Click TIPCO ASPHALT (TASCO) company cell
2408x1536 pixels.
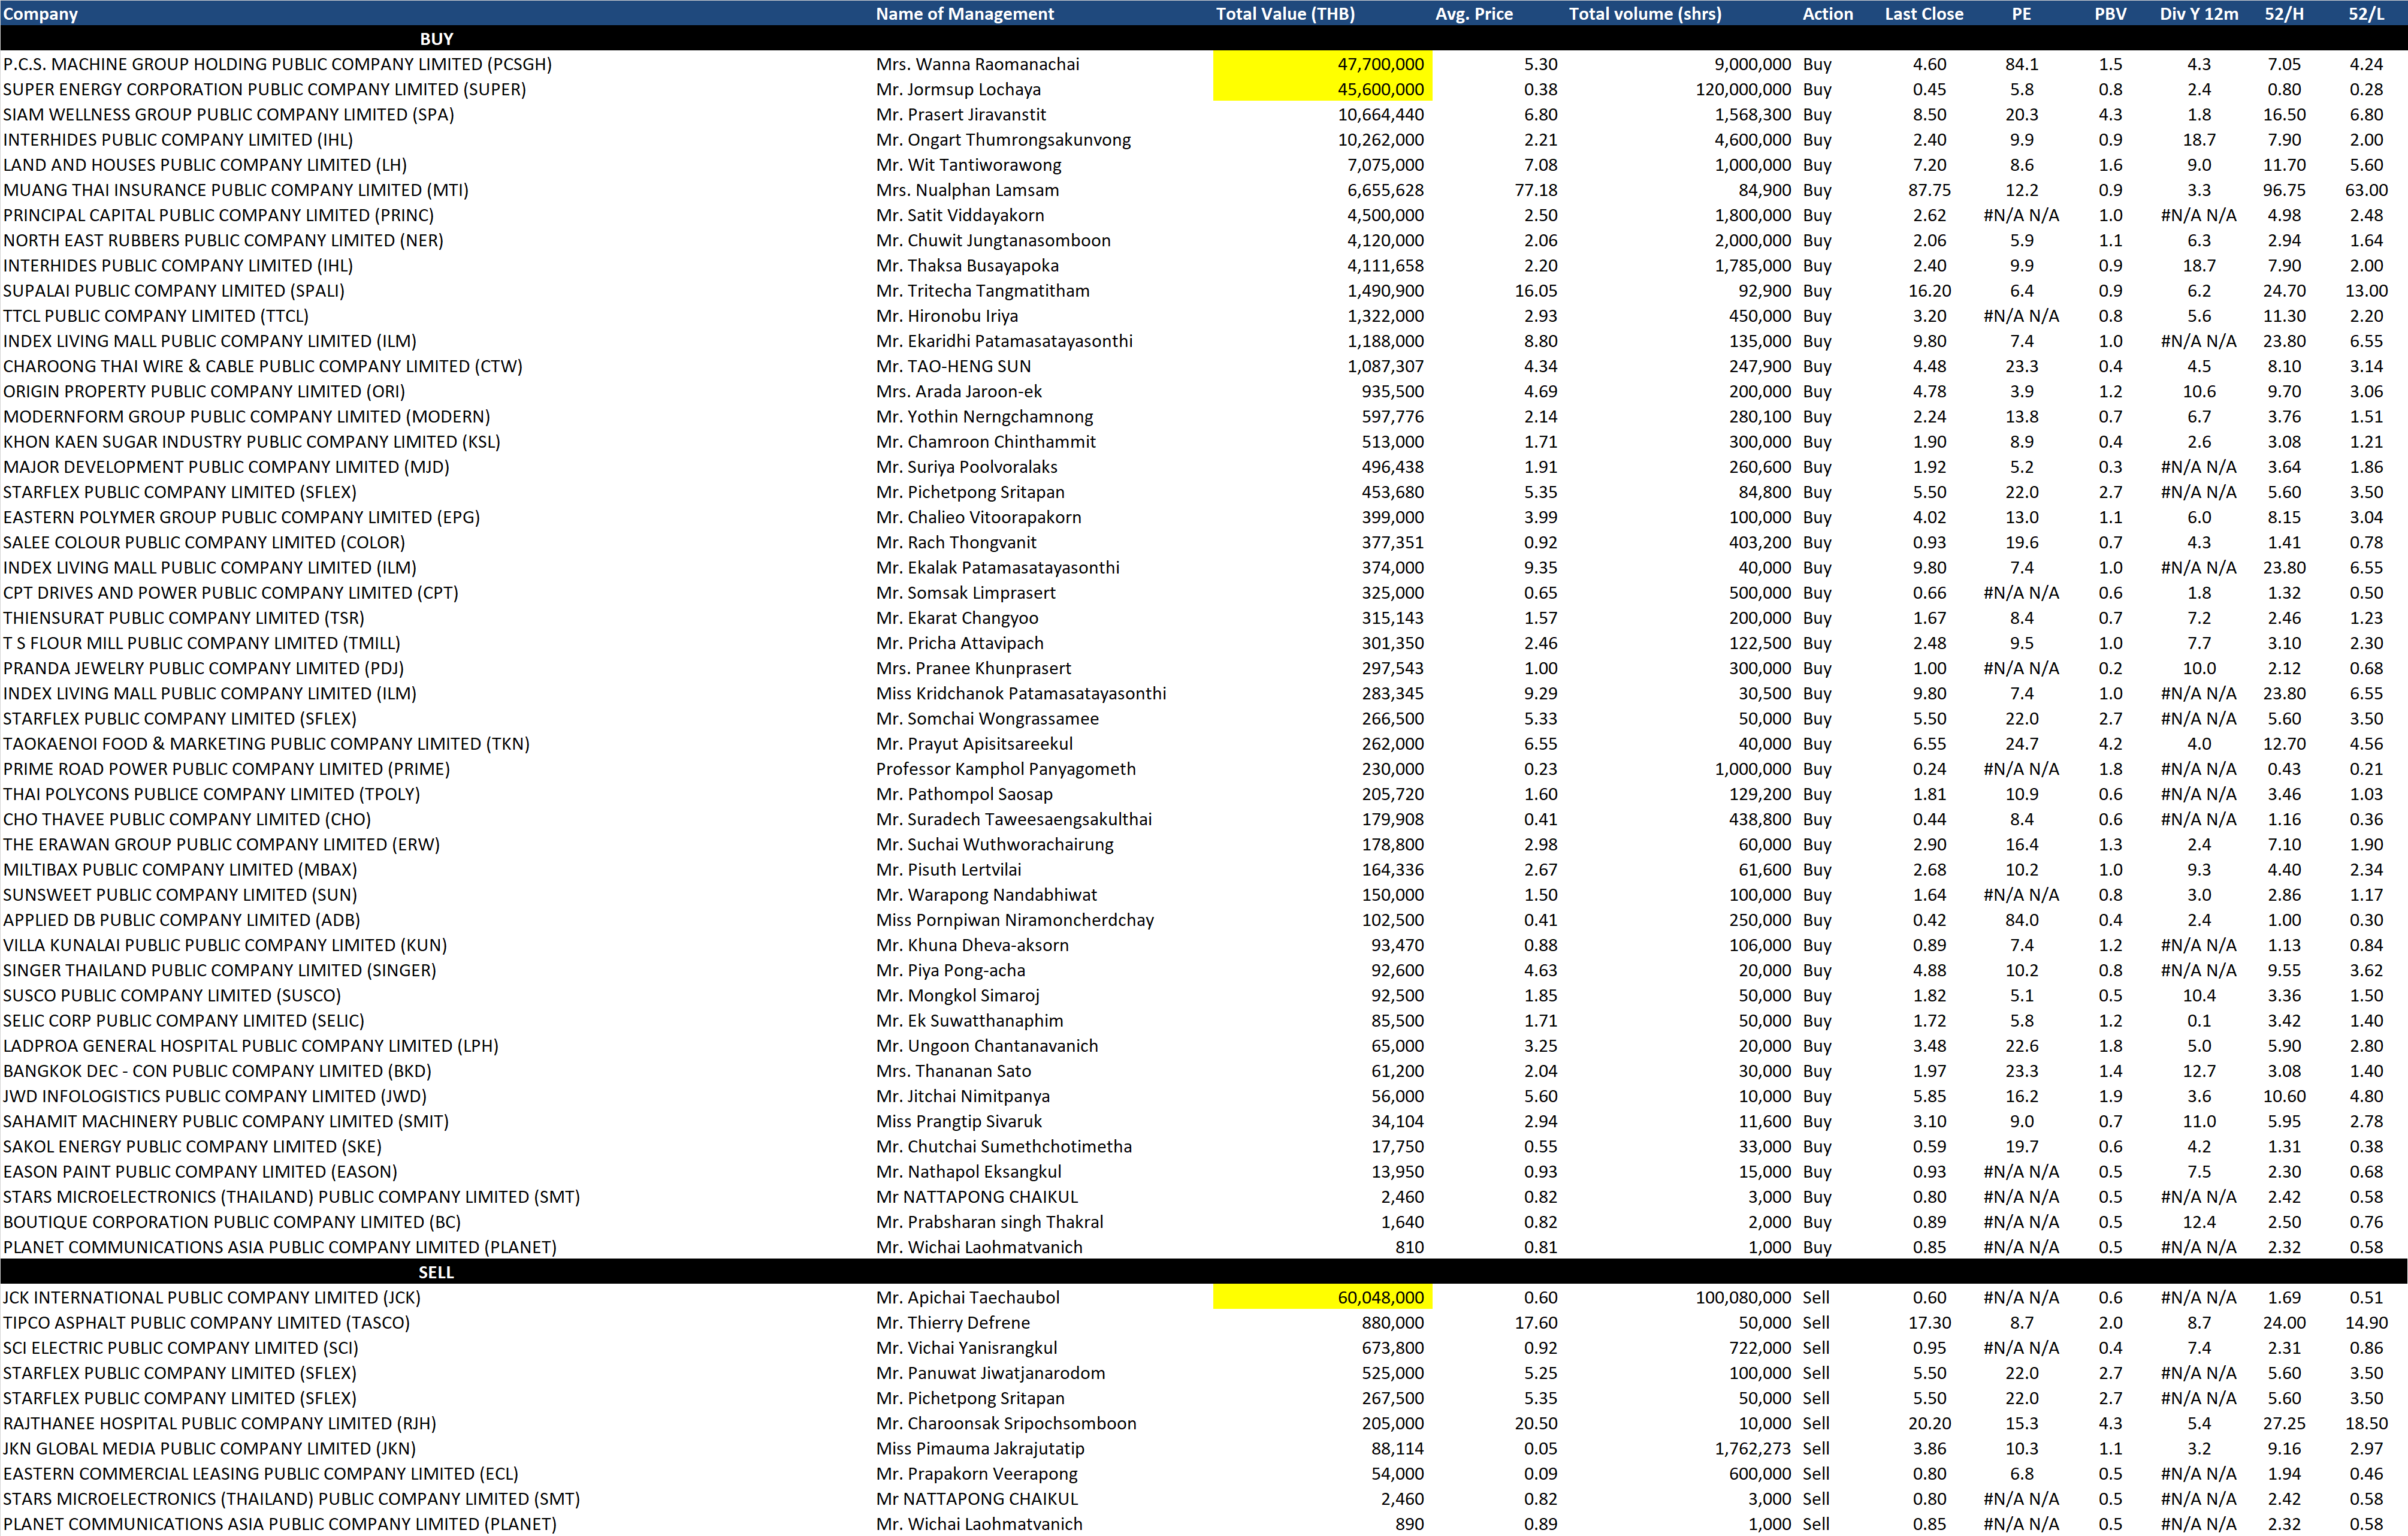[x=206, y=1322]
